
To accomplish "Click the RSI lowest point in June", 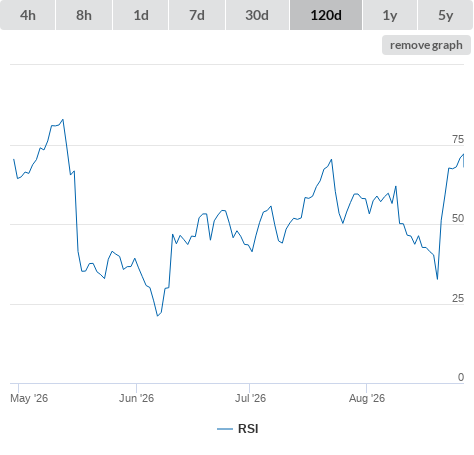I will pos(158,316).
